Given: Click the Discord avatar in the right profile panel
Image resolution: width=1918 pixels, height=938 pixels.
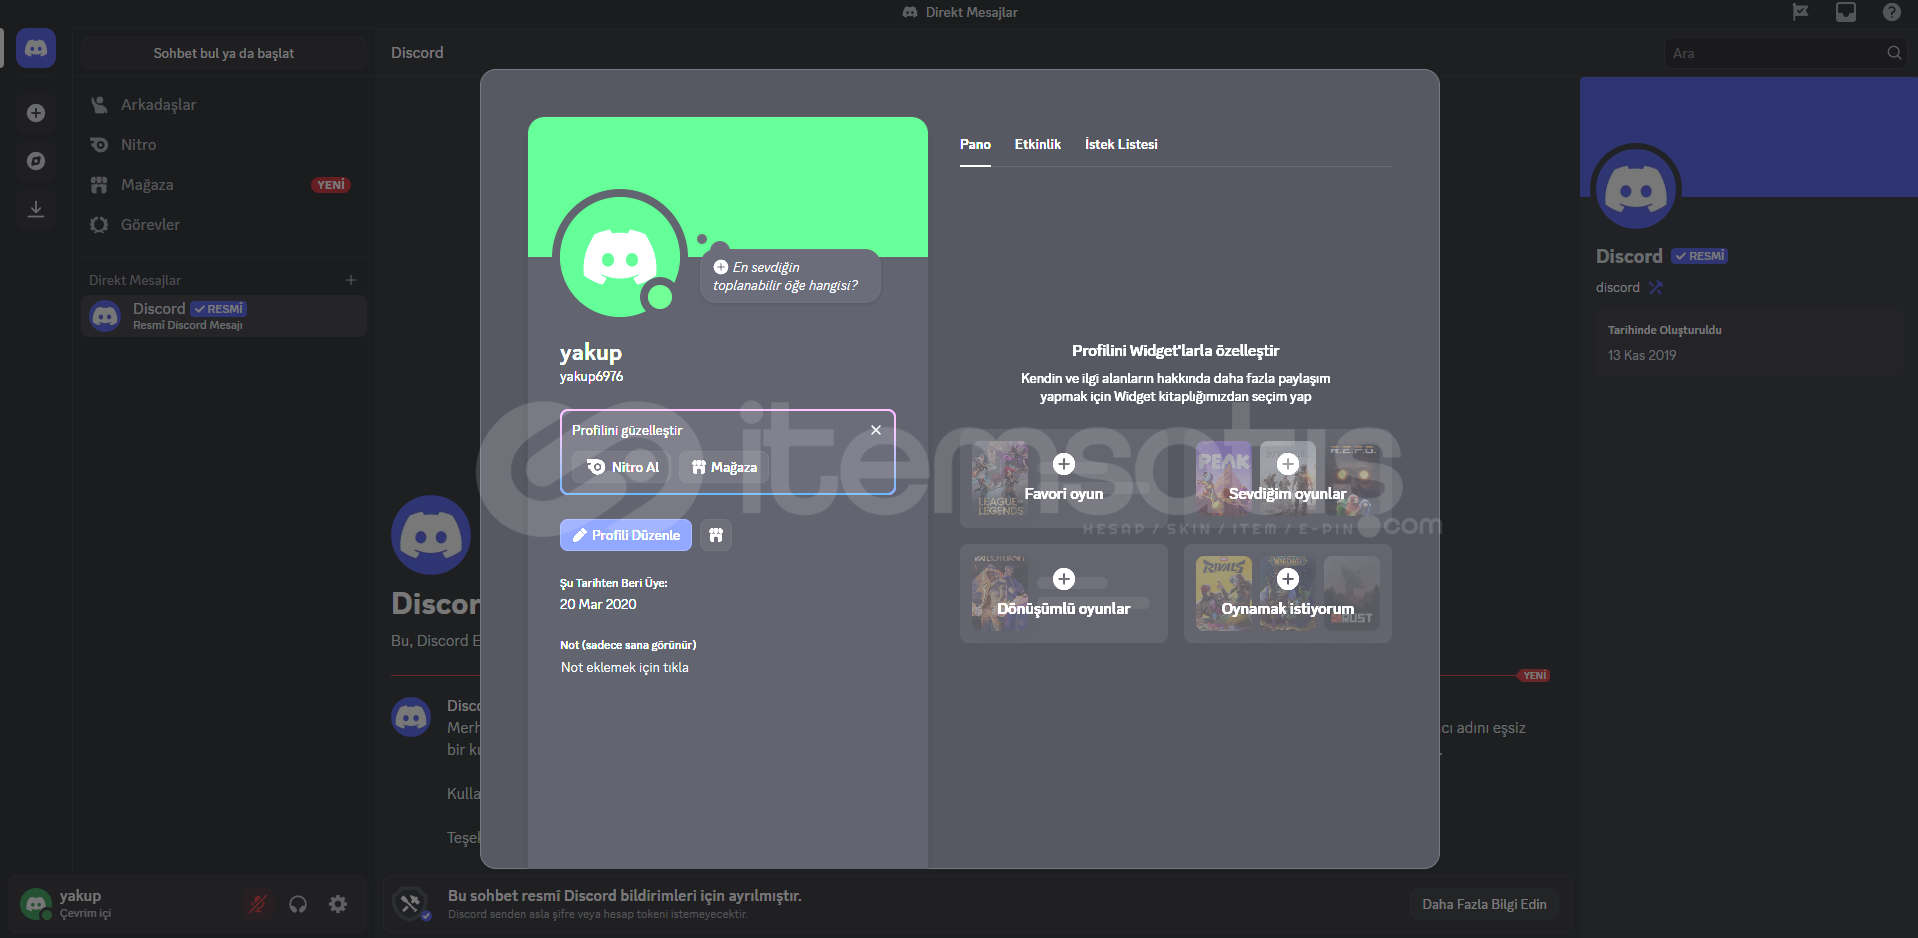Looking at the screenshot, I should (1636, 190).
